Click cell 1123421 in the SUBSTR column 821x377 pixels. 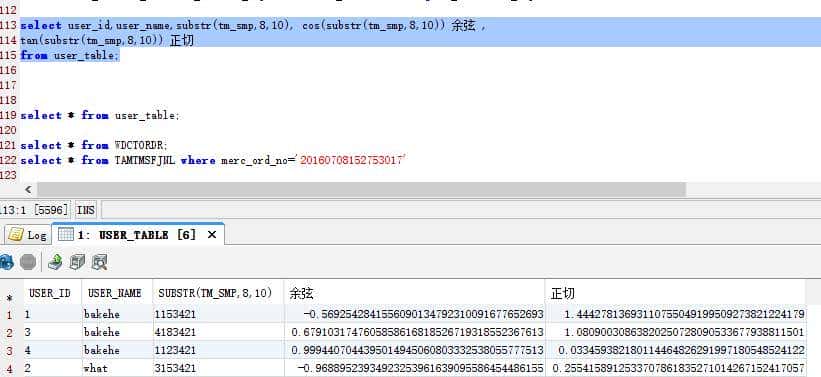click(218, 350)
